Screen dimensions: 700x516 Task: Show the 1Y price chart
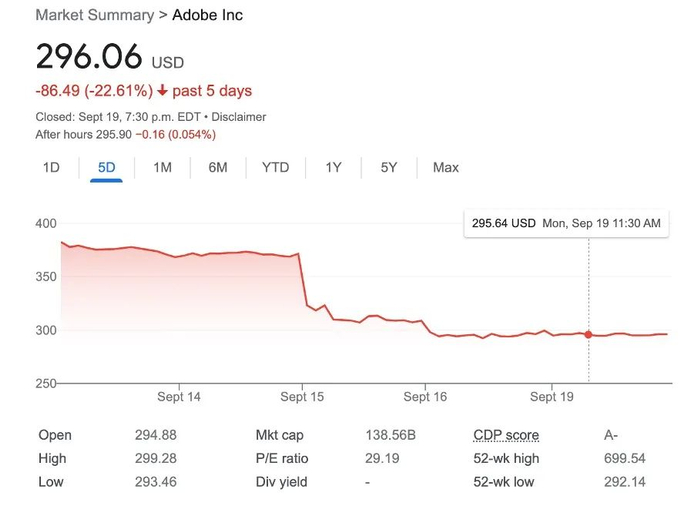click(x=334, y=167)
